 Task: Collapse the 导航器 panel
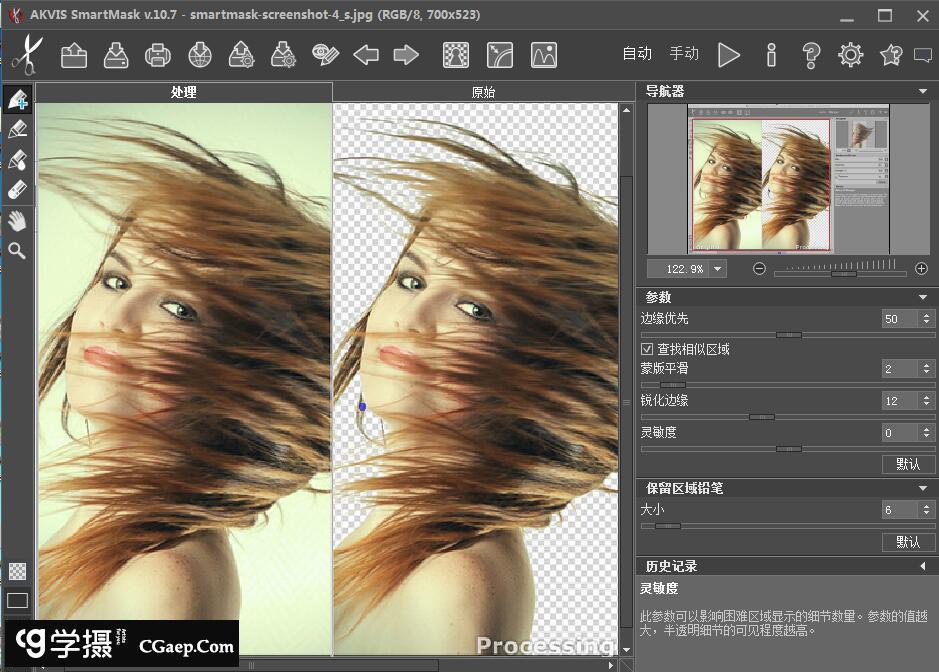[922, 92]
